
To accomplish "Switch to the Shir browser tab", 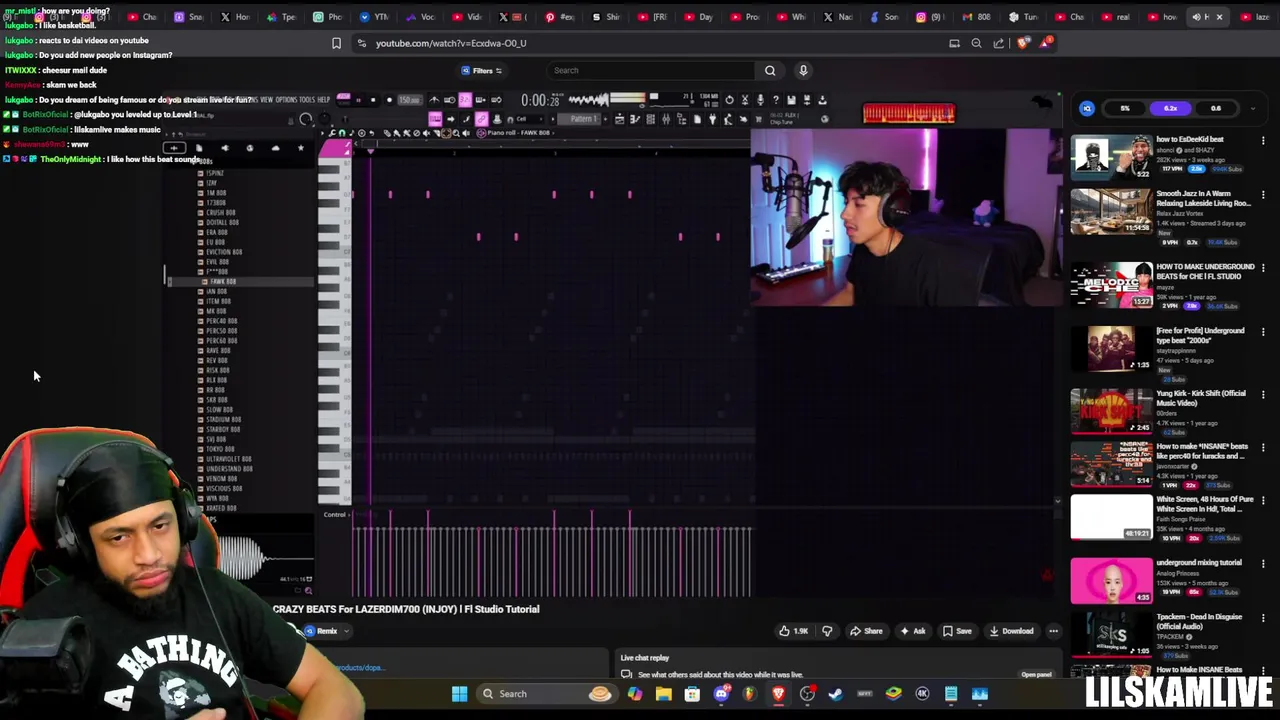I will pyautogui.click(x=607, y=17).
